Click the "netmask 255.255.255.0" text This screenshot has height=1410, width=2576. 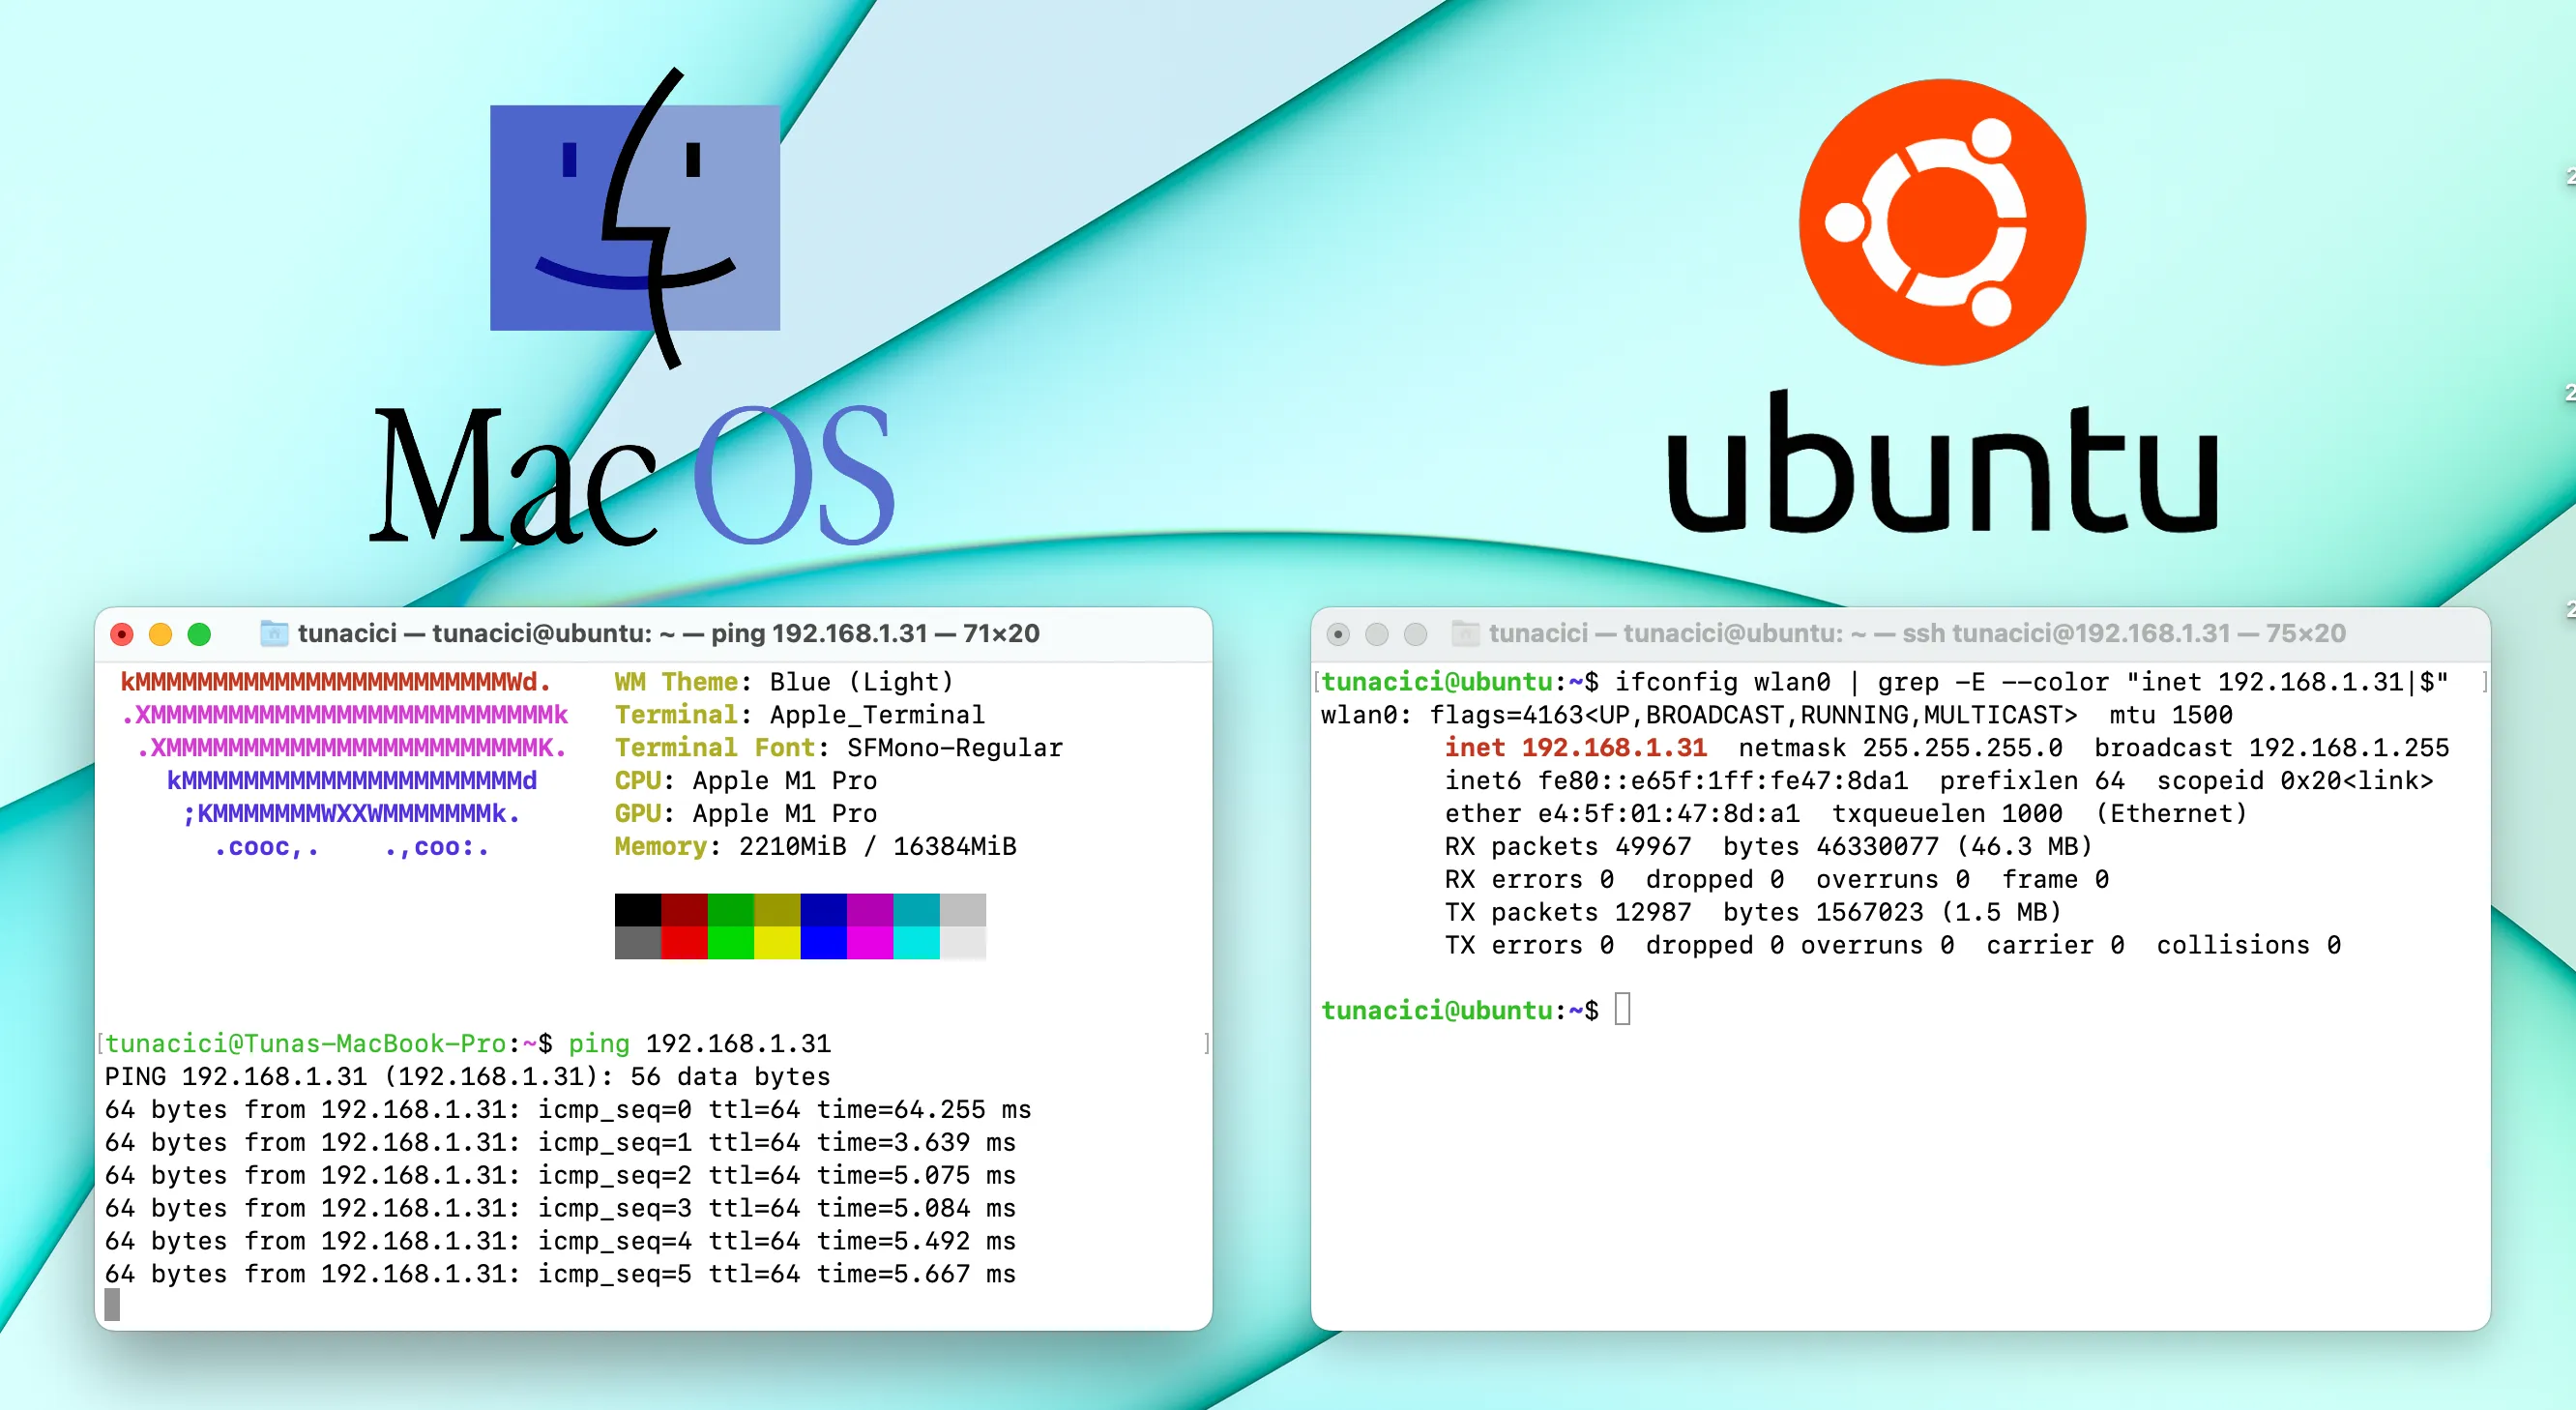click(x=1900, y=748)
